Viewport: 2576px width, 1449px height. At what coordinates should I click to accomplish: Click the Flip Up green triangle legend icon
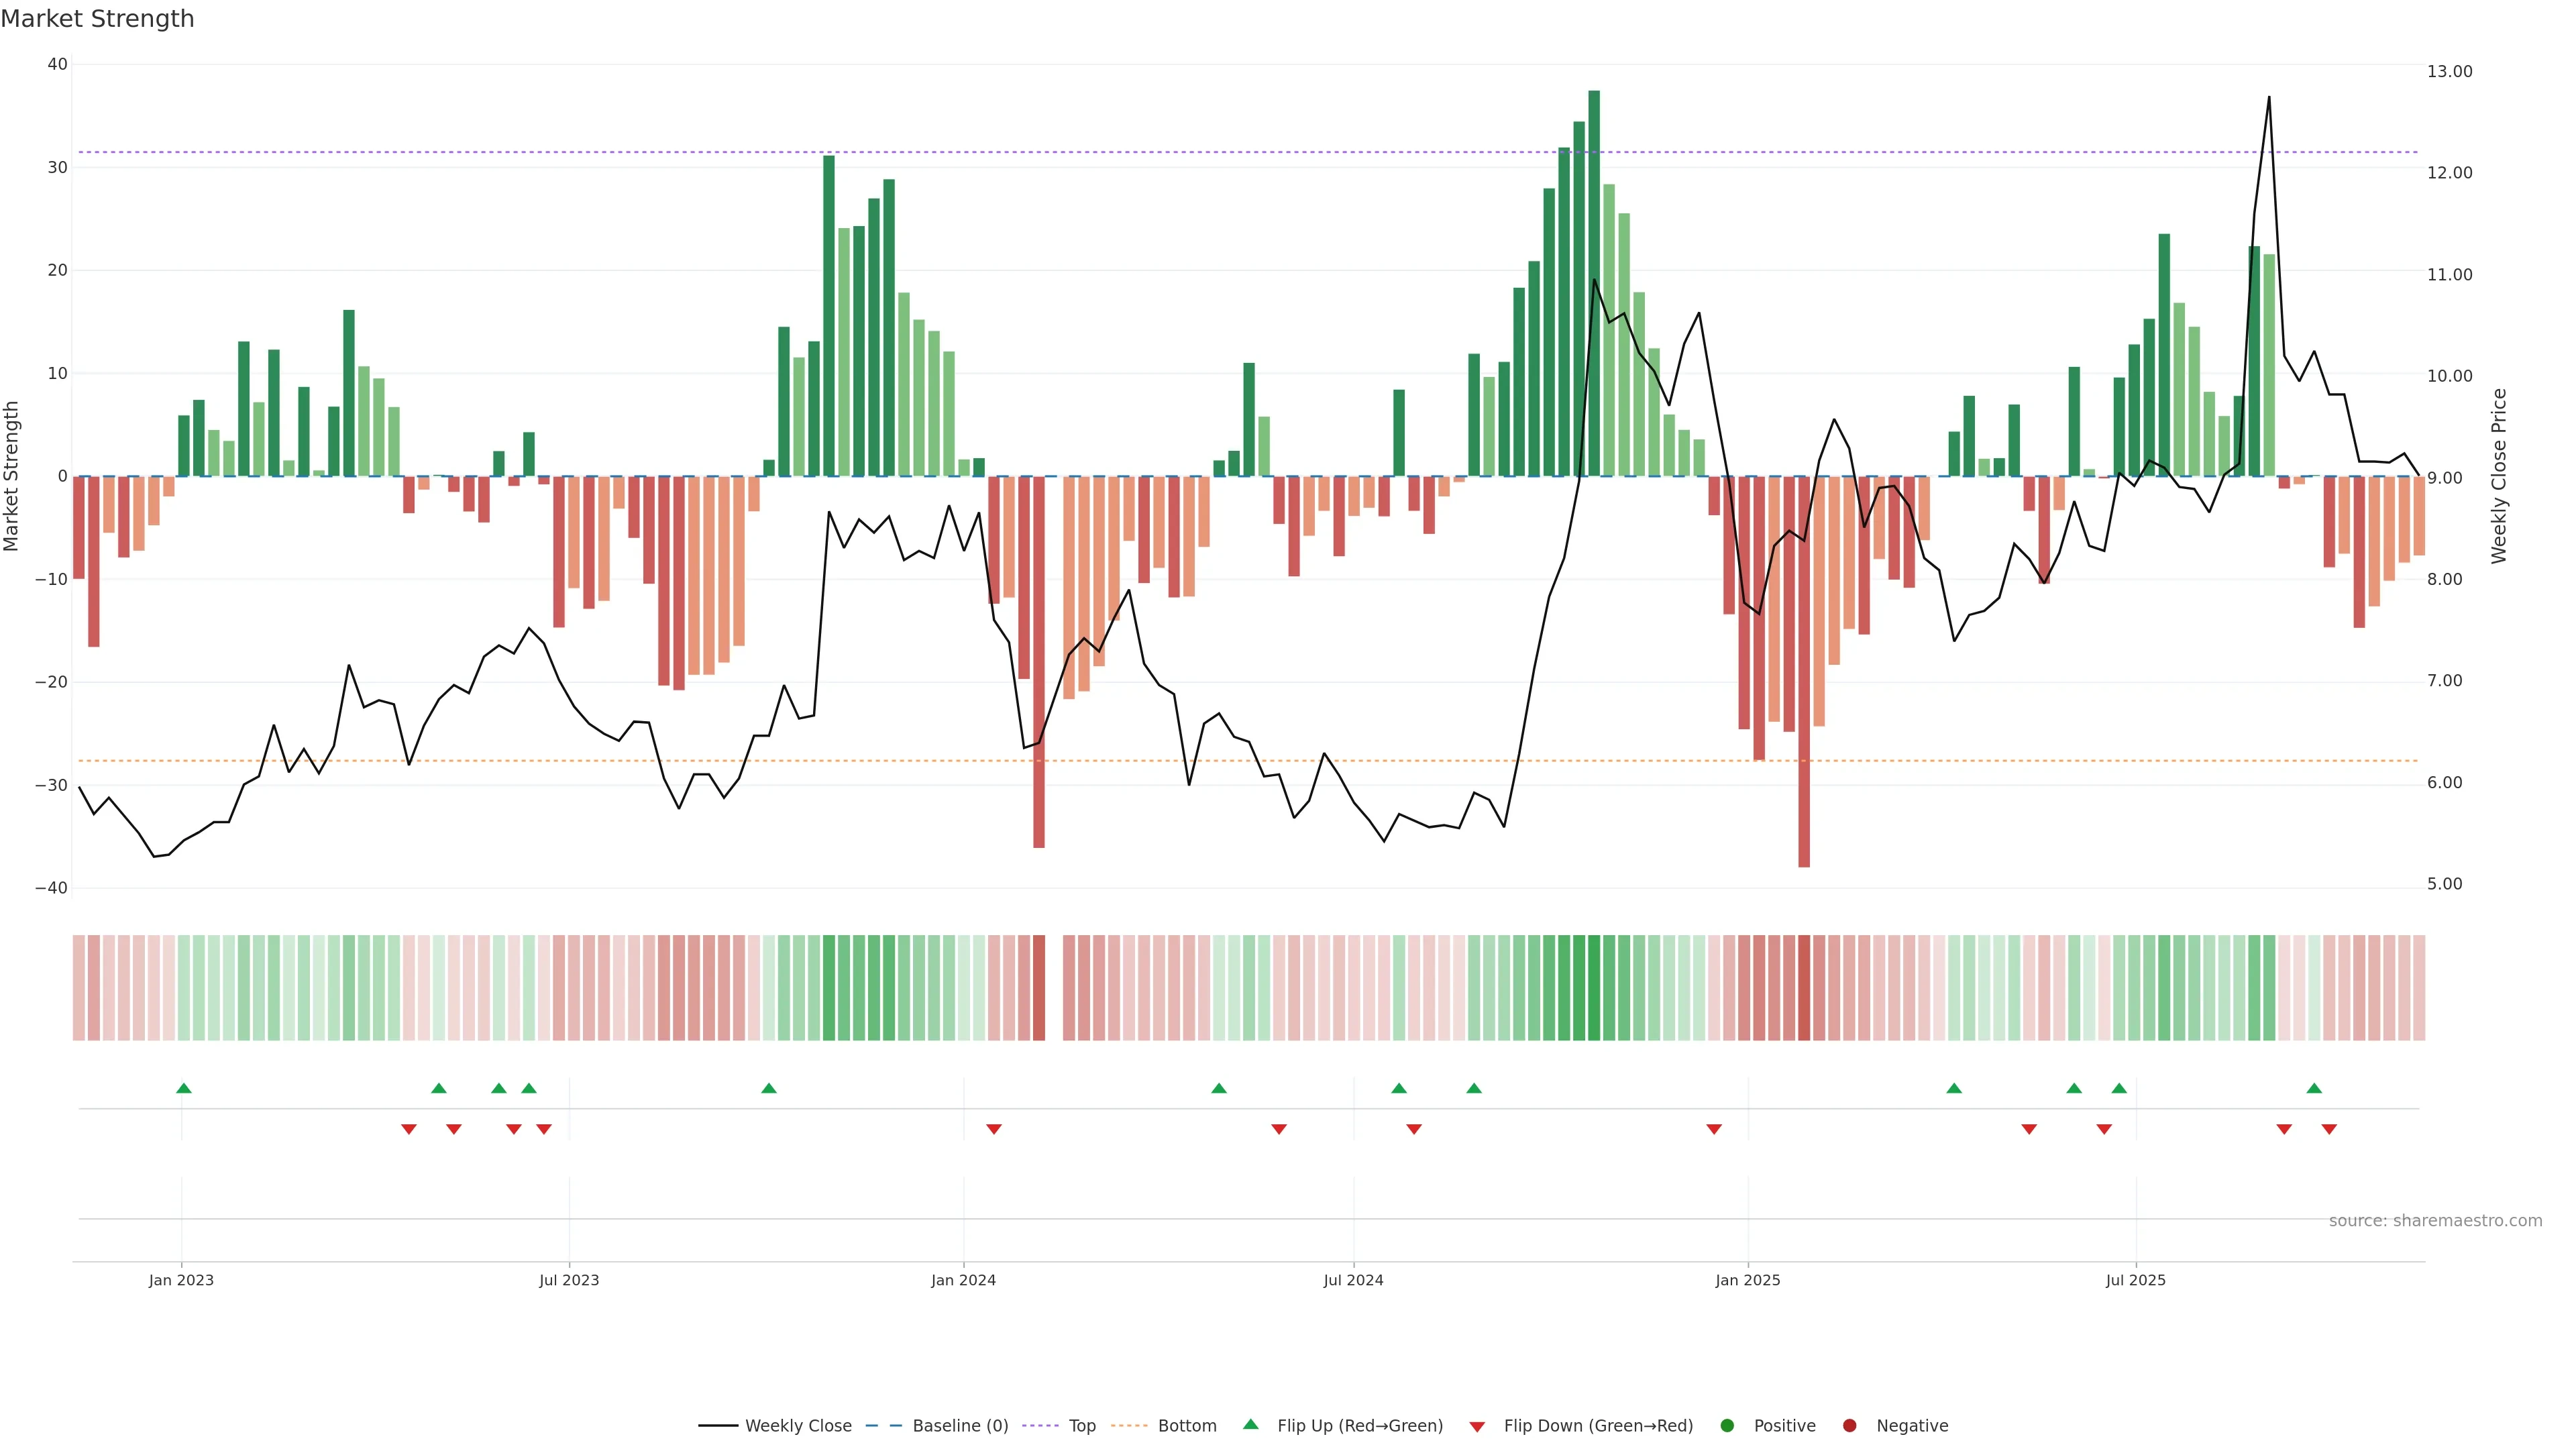click(x=1250, y=1425)
